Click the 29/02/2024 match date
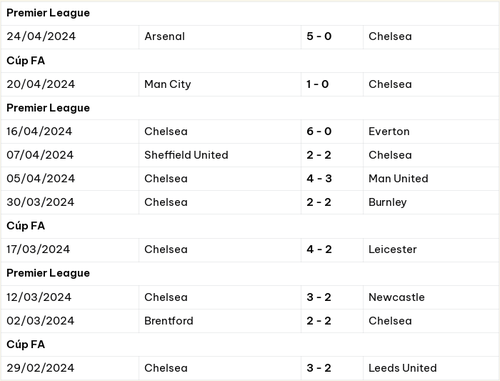This screenshot has height=381, width=500. tap(40, 368)
